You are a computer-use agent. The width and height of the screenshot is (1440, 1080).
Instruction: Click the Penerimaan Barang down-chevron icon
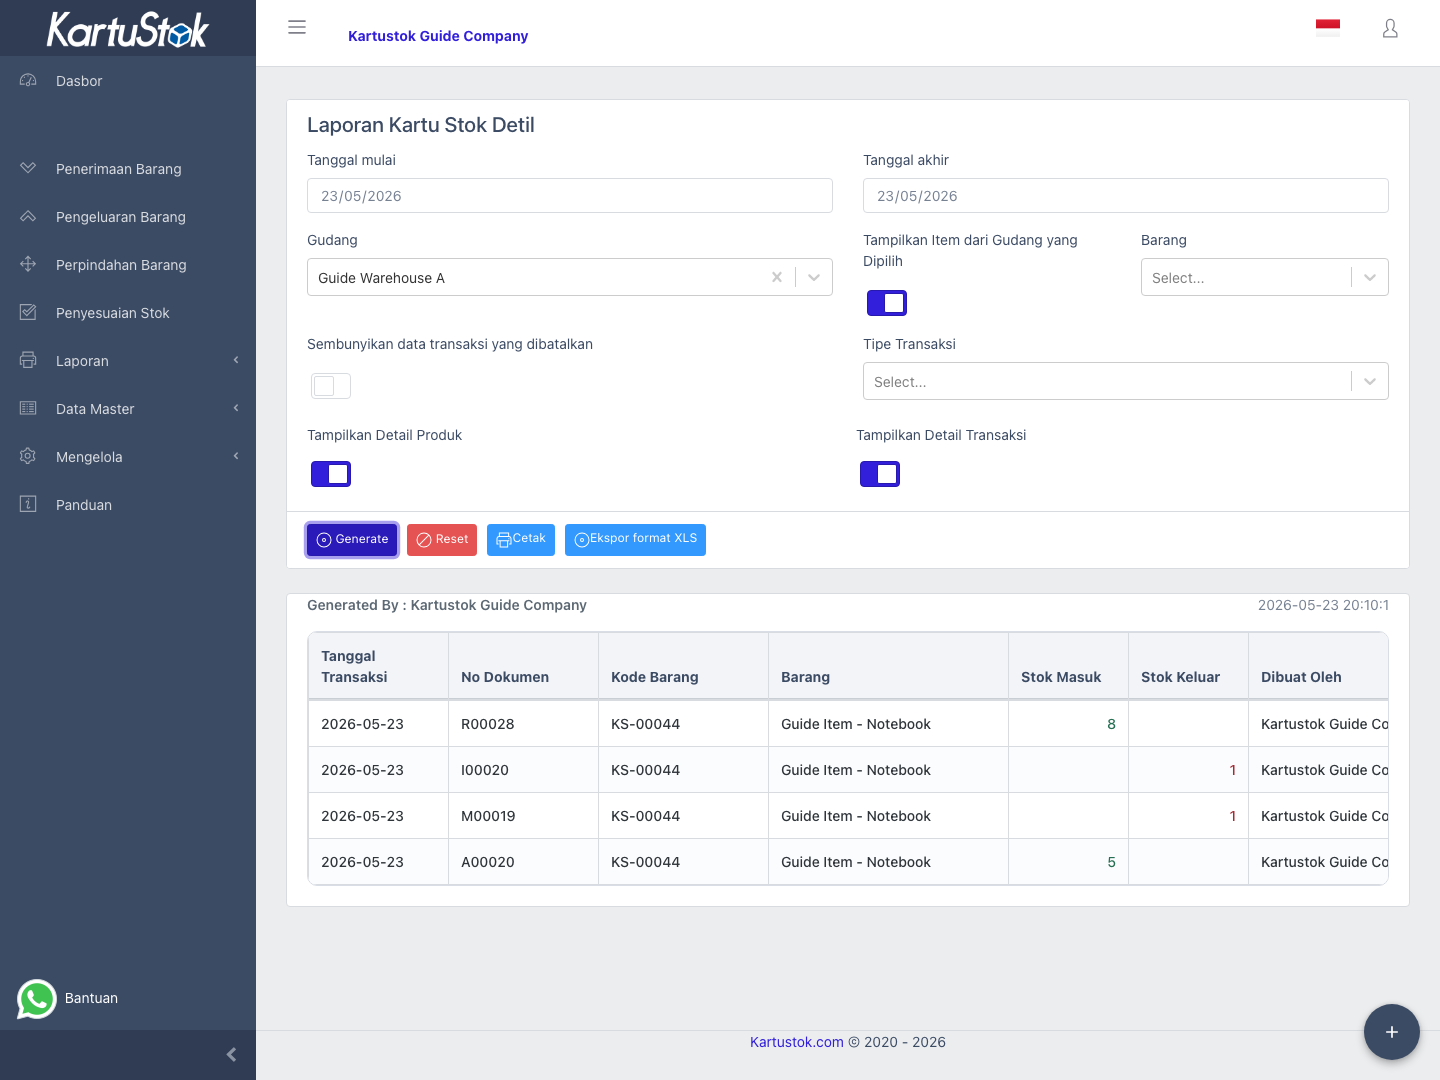(x=28, y=168)
